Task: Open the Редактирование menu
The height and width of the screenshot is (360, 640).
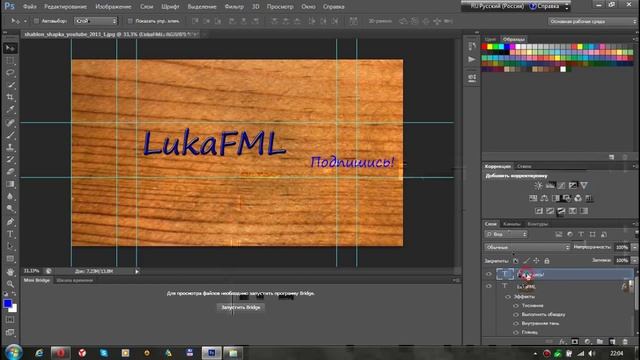Action: 65,7
